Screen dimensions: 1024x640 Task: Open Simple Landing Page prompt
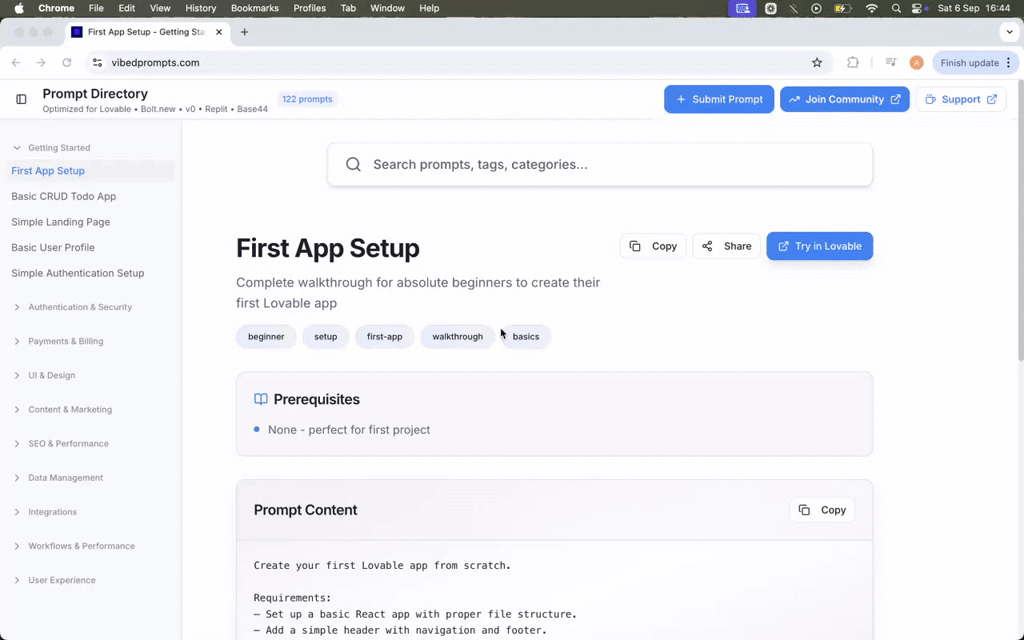click(61, 222)
